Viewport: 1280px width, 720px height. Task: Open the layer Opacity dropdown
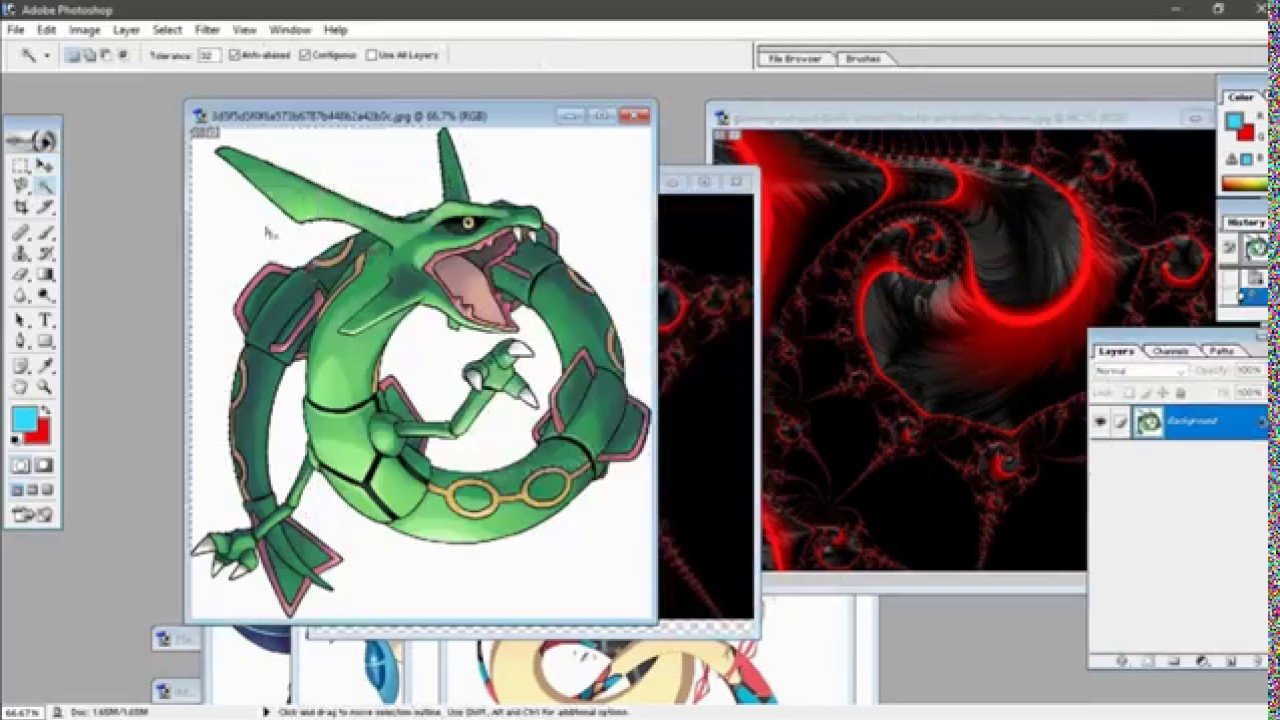tap(1249, 370)
